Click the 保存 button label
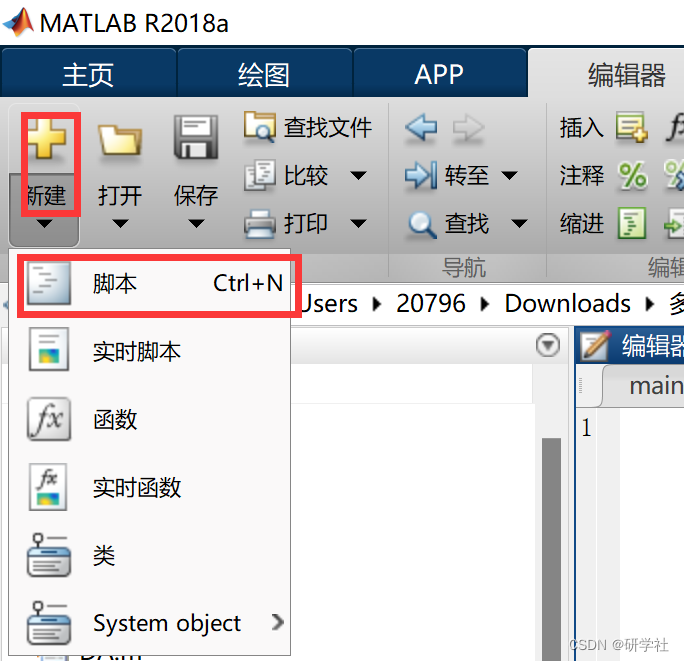This screenshot has width=684, height=661. [196, 195]
